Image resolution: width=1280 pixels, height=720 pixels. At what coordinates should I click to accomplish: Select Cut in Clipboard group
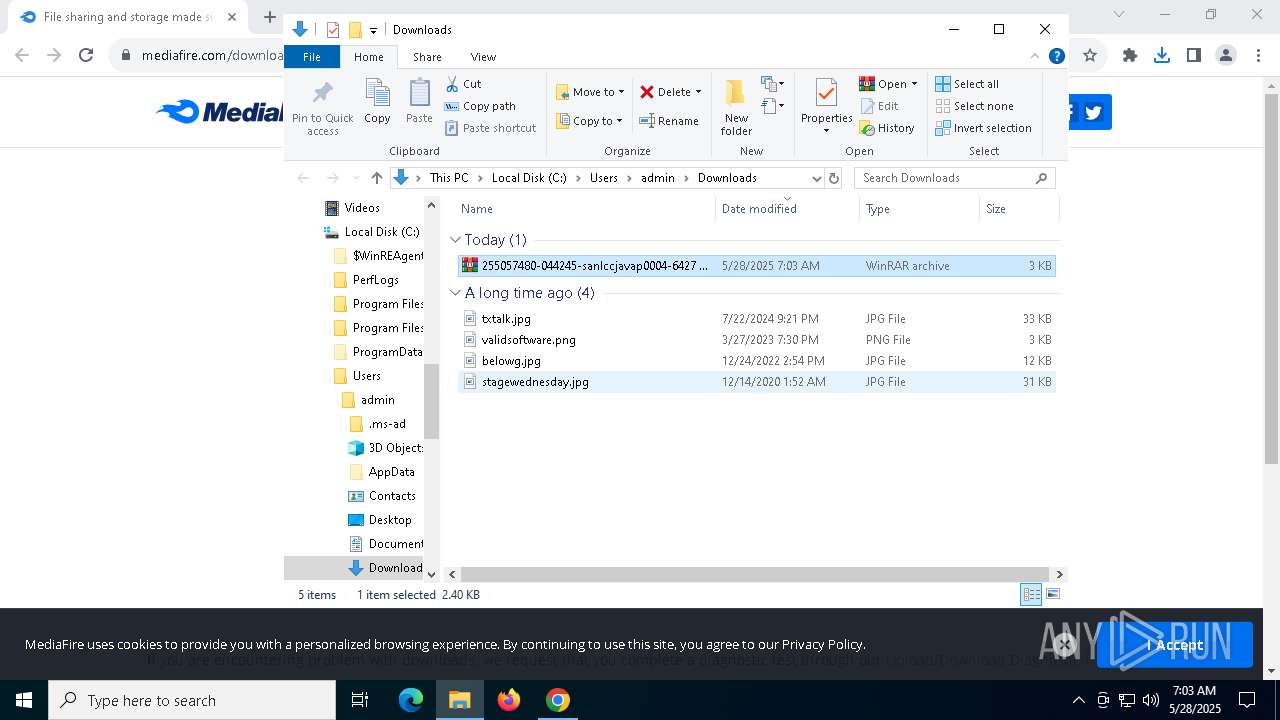point(463,84)
